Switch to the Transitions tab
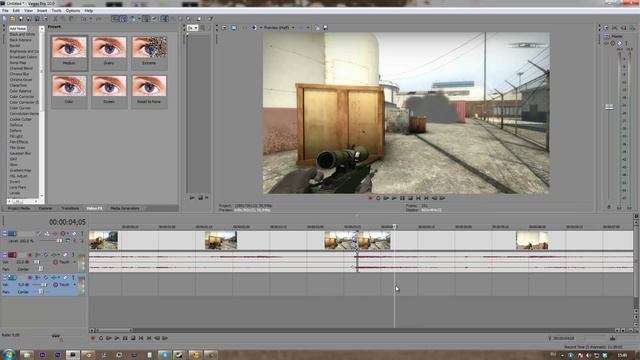 (x=70, y=209)
